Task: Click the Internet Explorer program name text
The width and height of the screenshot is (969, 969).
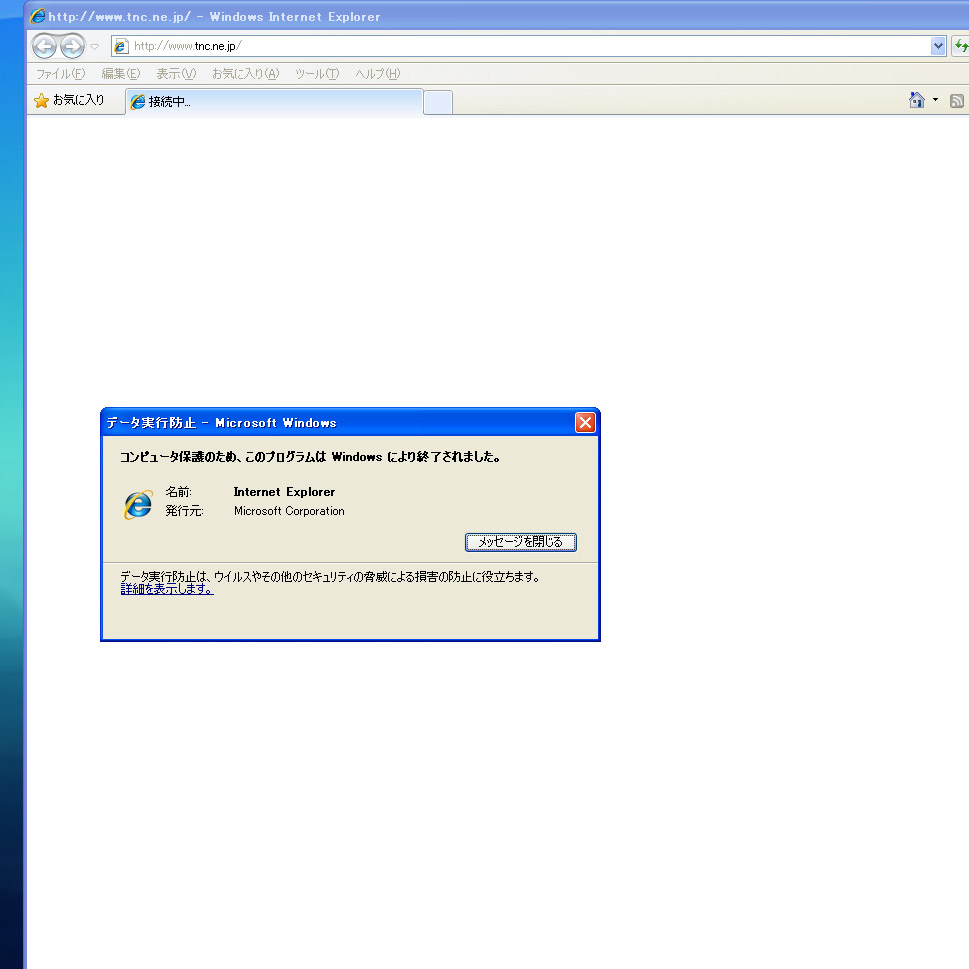Action: pyautogui.click(x=284, y=492)
